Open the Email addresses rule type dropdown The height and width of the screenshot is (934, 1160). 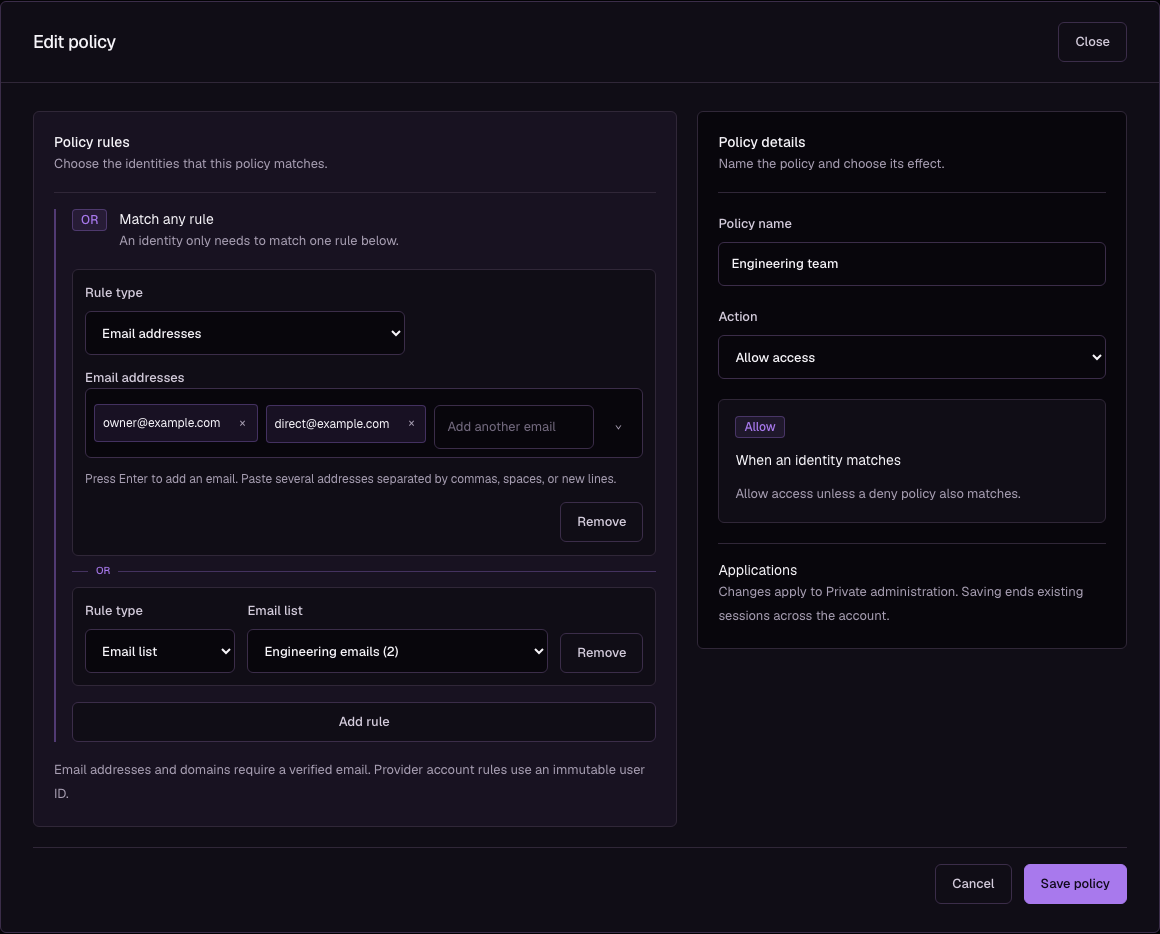pyautogui.click(x=245, y=334)
